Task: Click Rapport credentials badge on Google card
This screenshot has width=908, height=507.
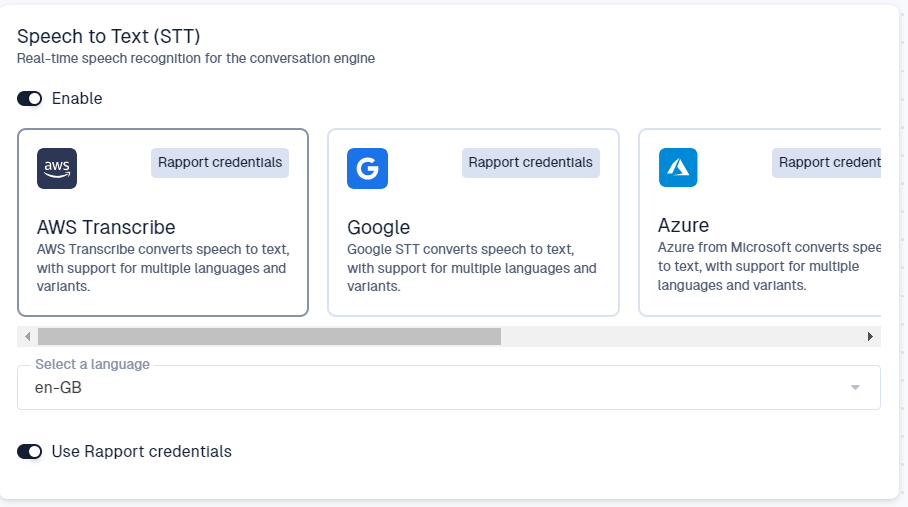Action: coord(530,163)
